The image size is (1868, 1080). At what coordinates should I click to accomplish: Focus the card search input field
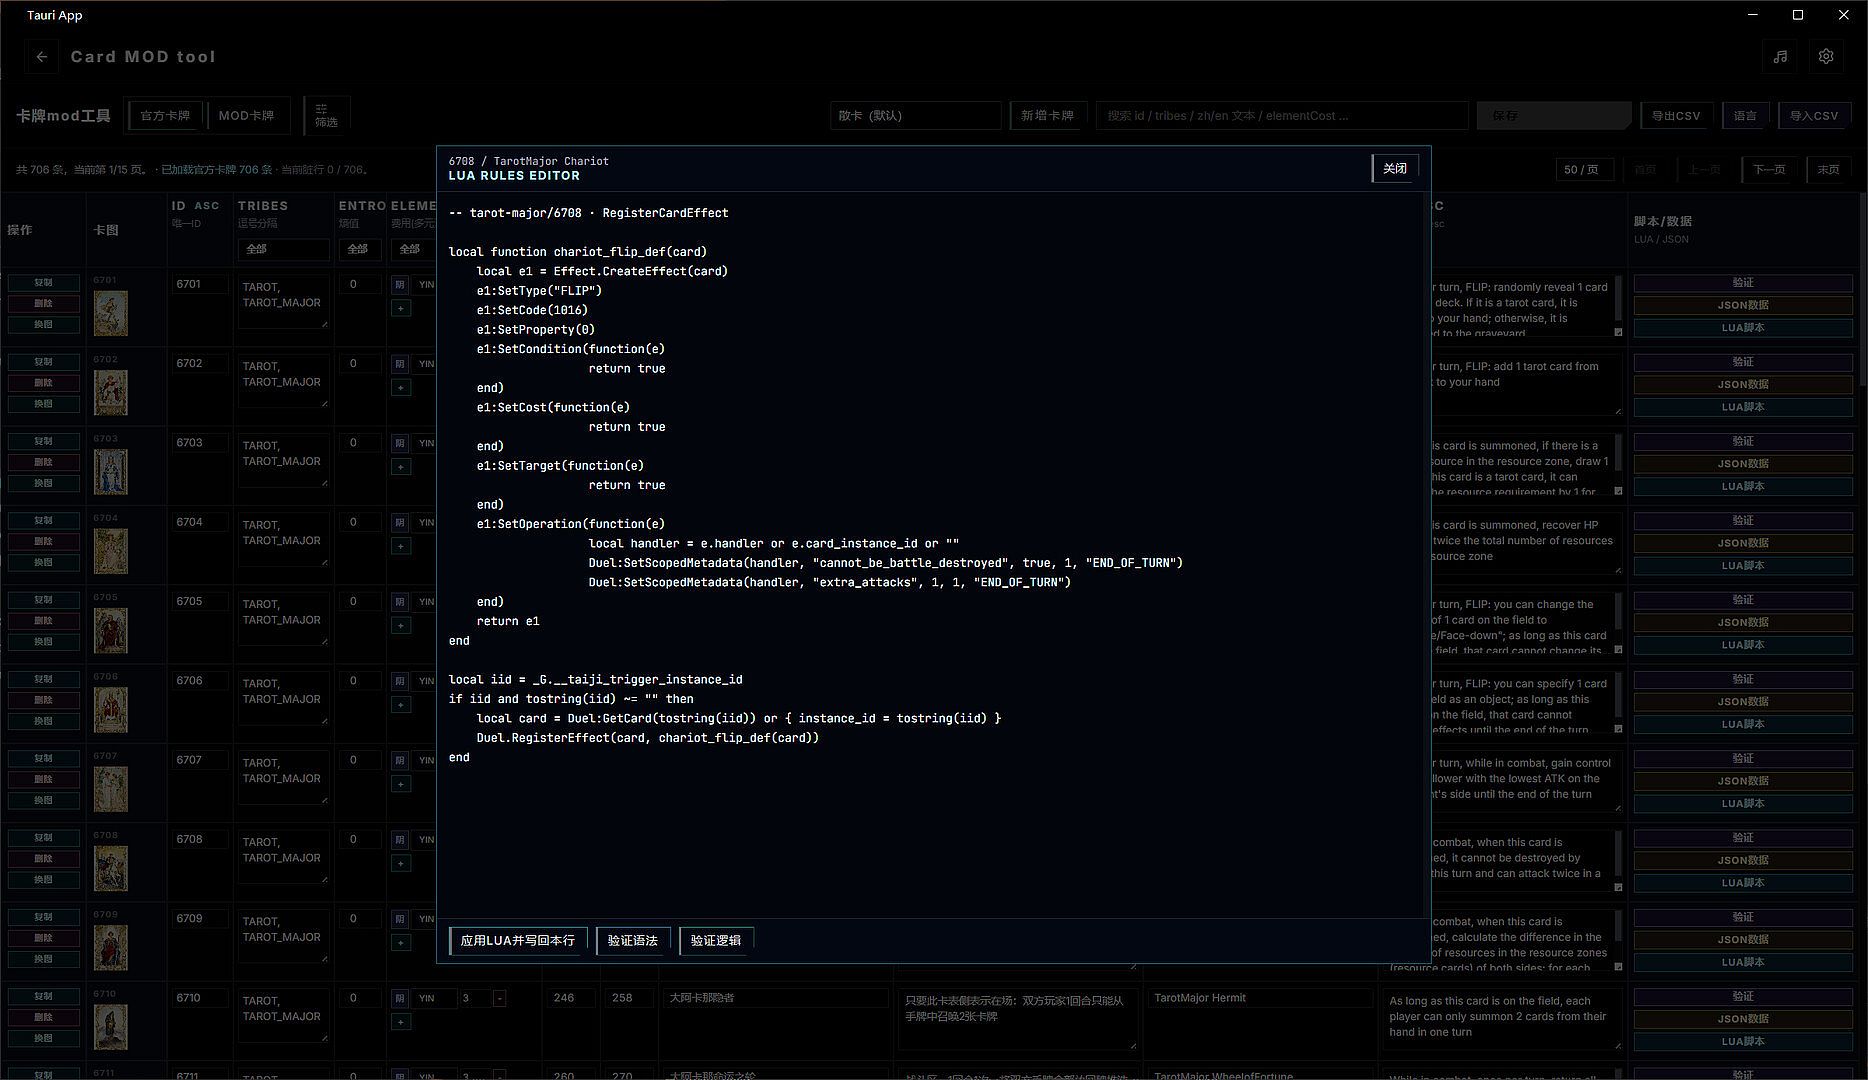coord(1282,115)
